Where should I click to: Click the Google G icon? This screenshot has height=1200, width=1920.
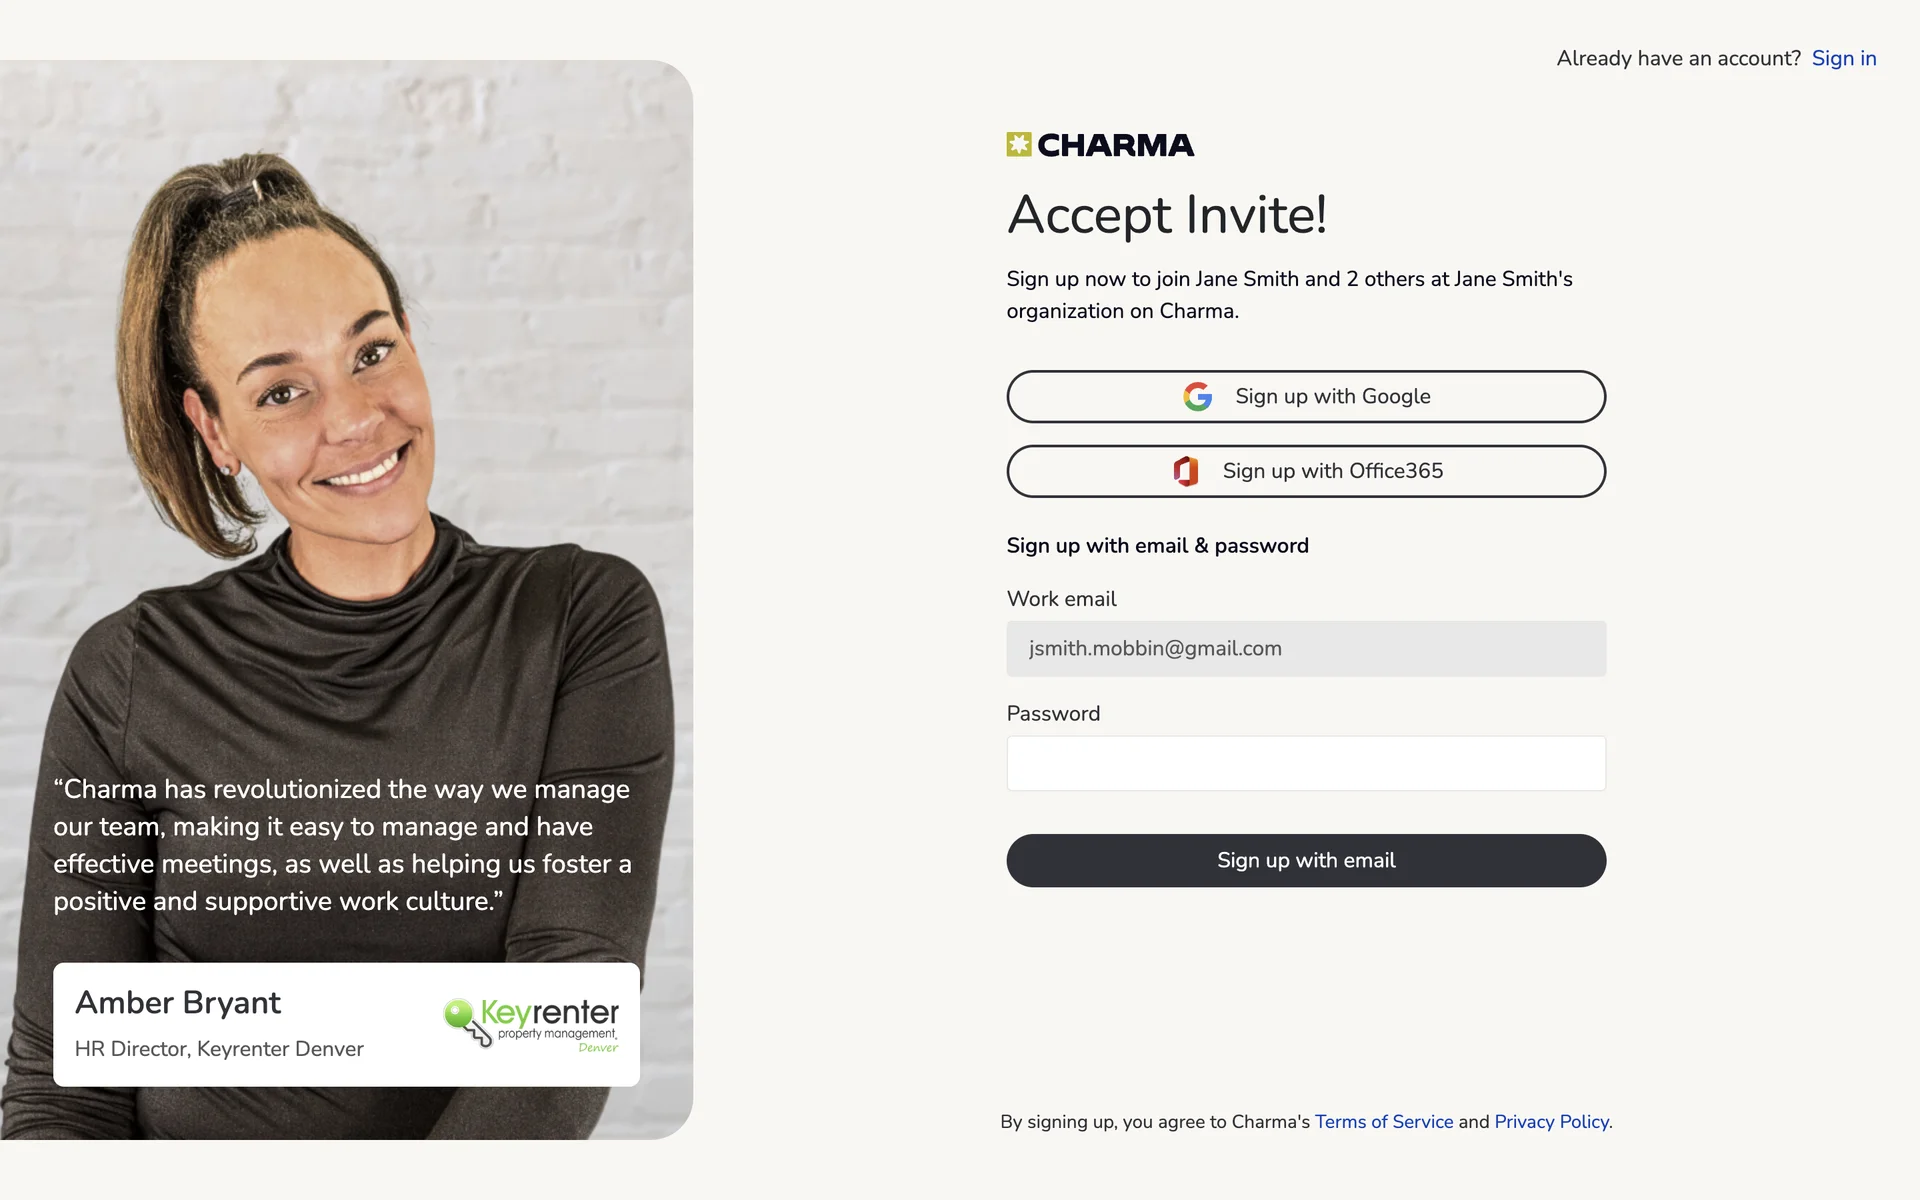1197,397
